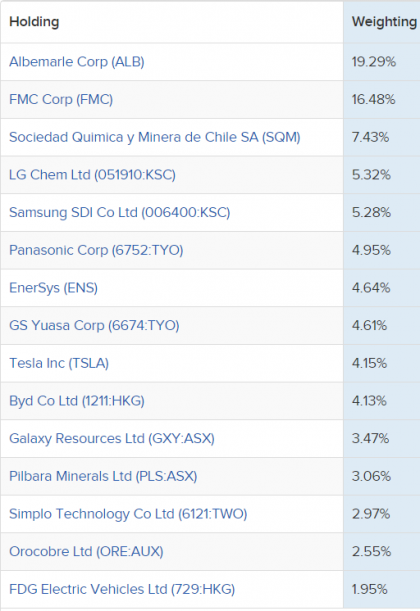Select Sociedad Quimica y Minera de Chile link
The image size is (420, 611).
155,137
